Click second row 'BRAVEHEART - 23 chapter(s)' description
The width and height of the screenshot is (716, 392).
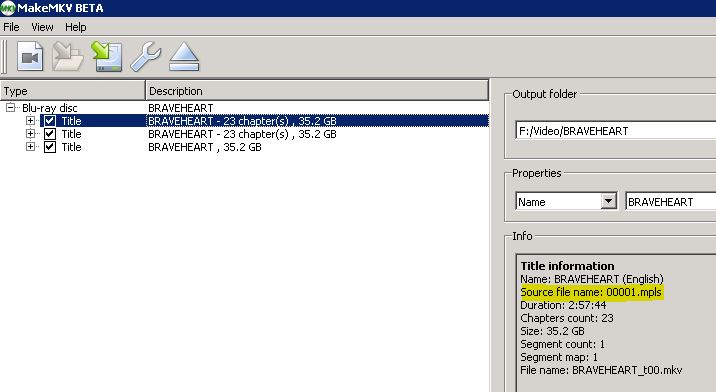click(x=242, y=134)
